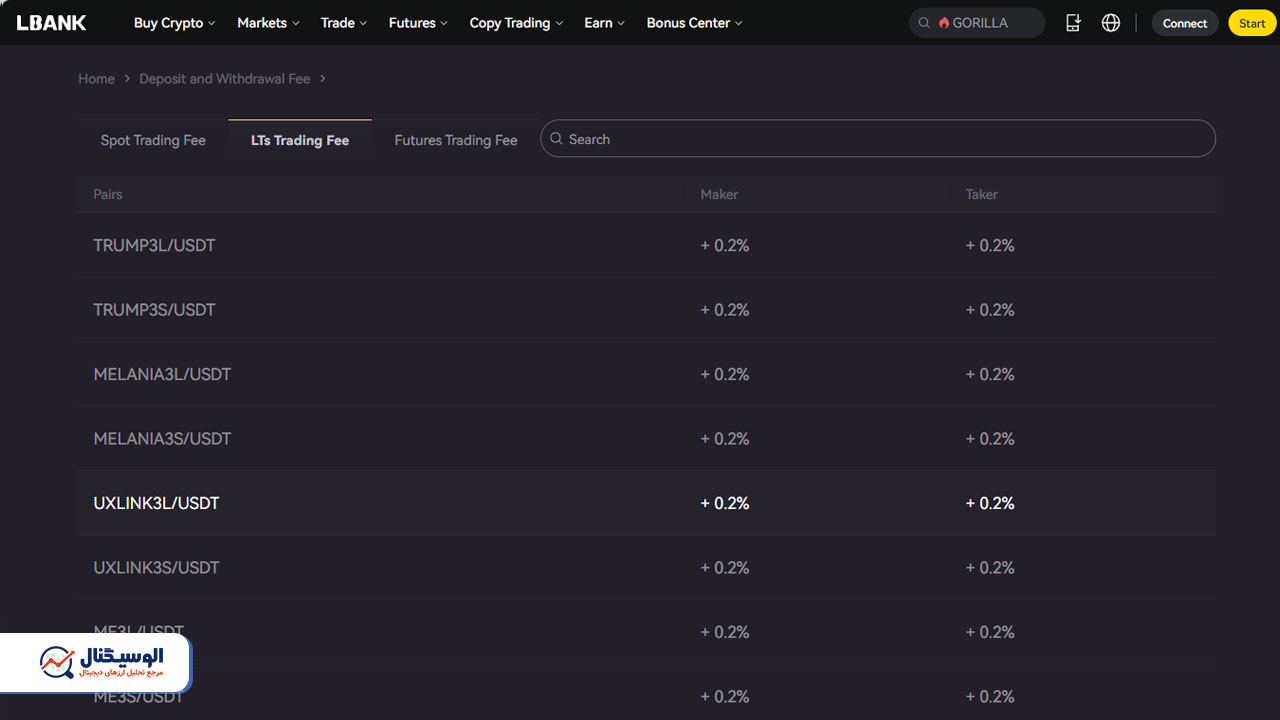Expand the Markets menu
Screen dimensions: 1280x720
tap(268, 23)
